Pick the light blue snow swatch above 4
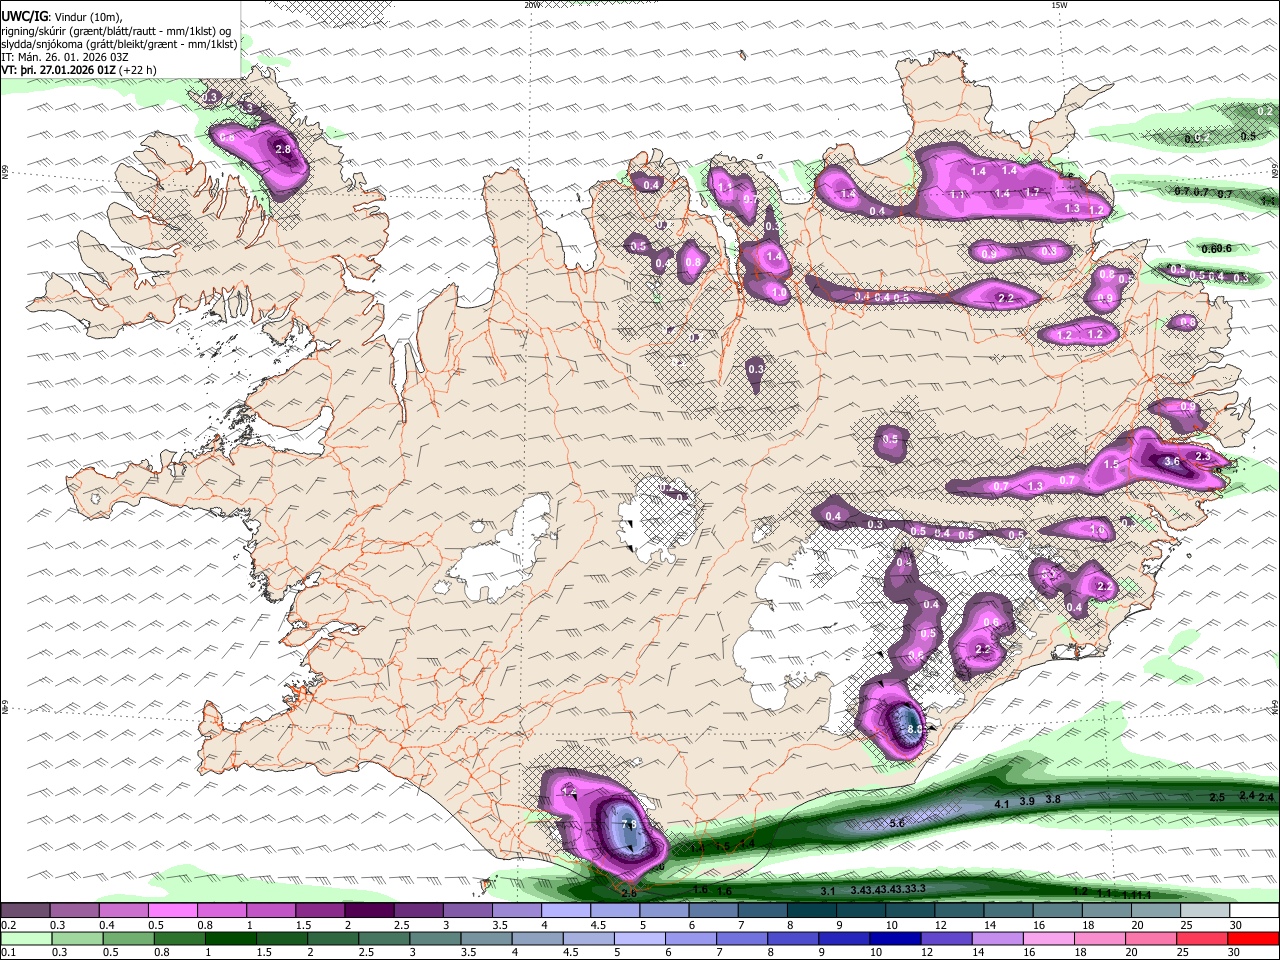Image resolution: width=1280 pixels, height=960 pixels. click(565, 911)
